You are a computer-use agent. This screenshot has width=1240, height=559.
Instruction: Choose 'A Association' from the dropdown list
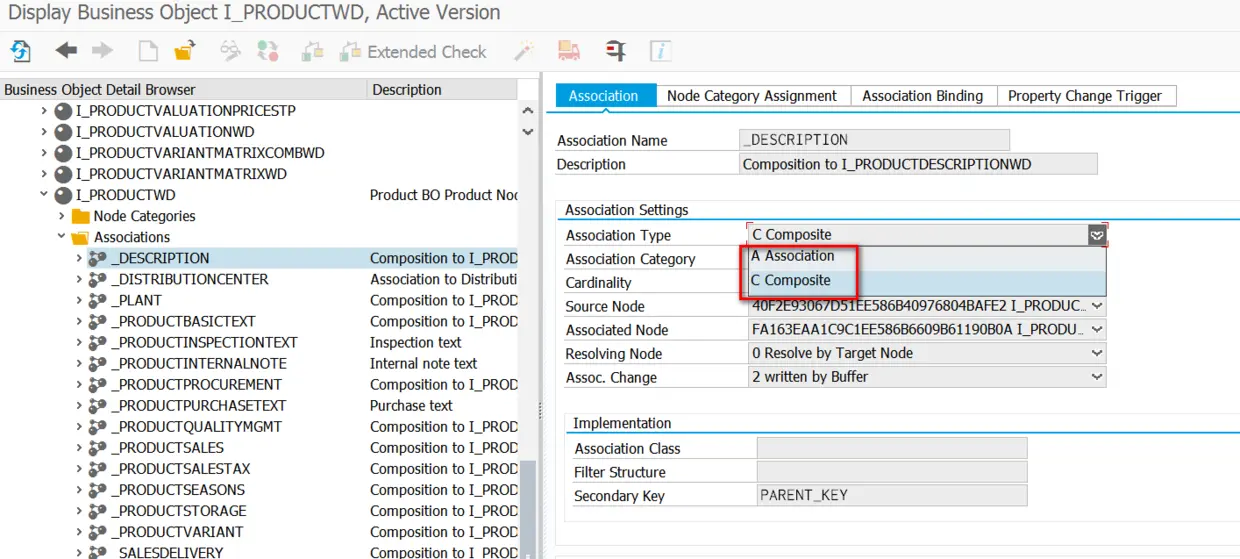927,256
